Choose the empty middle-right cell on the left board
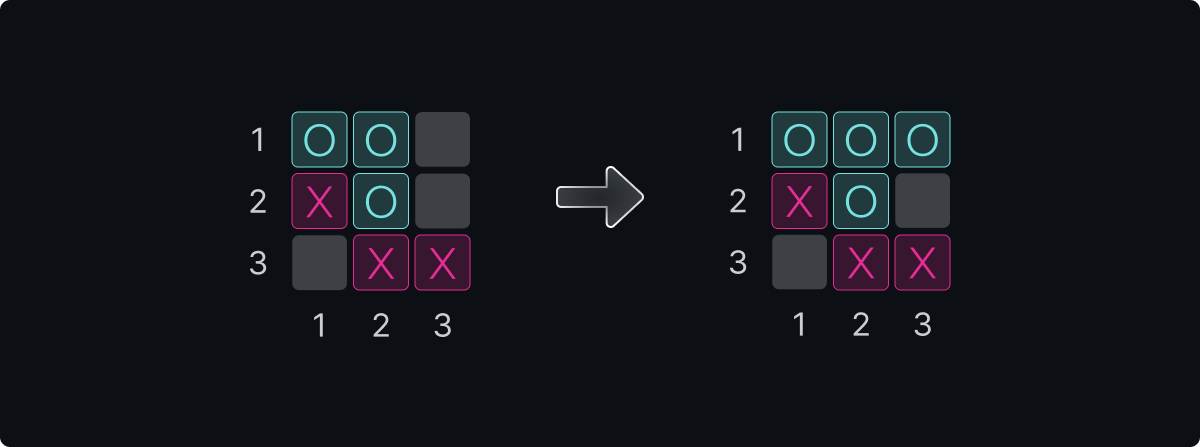The height and width of the screenshot is (447, 1200). coord(442,201)
